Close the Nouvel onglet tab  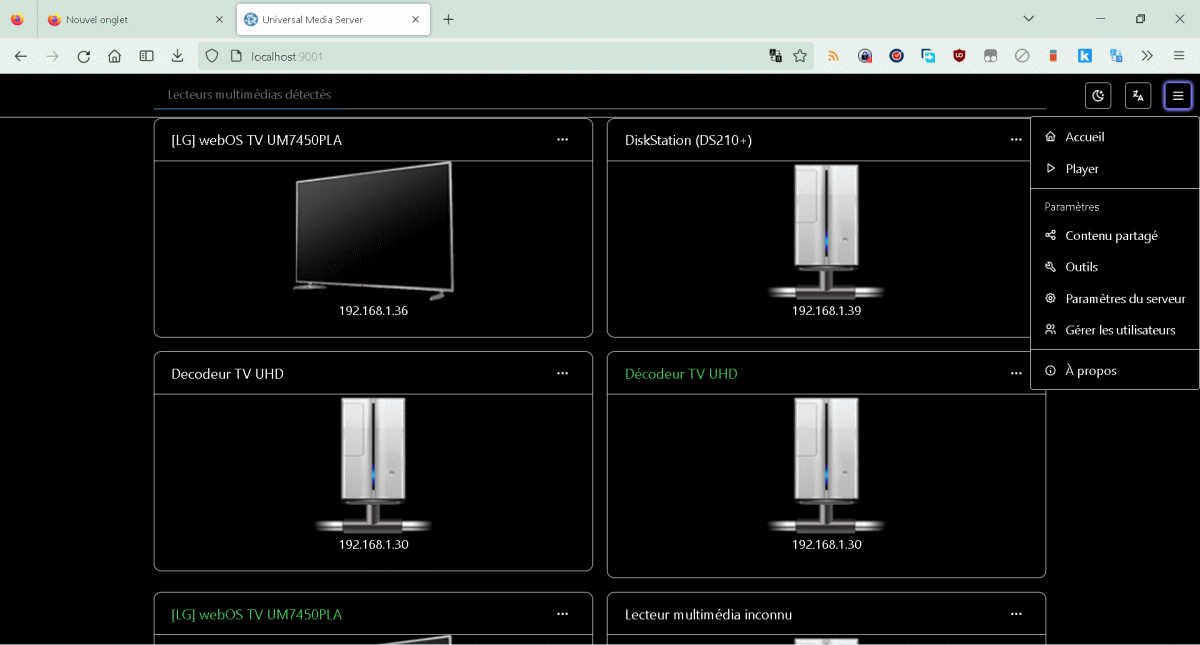click(219, 19)
